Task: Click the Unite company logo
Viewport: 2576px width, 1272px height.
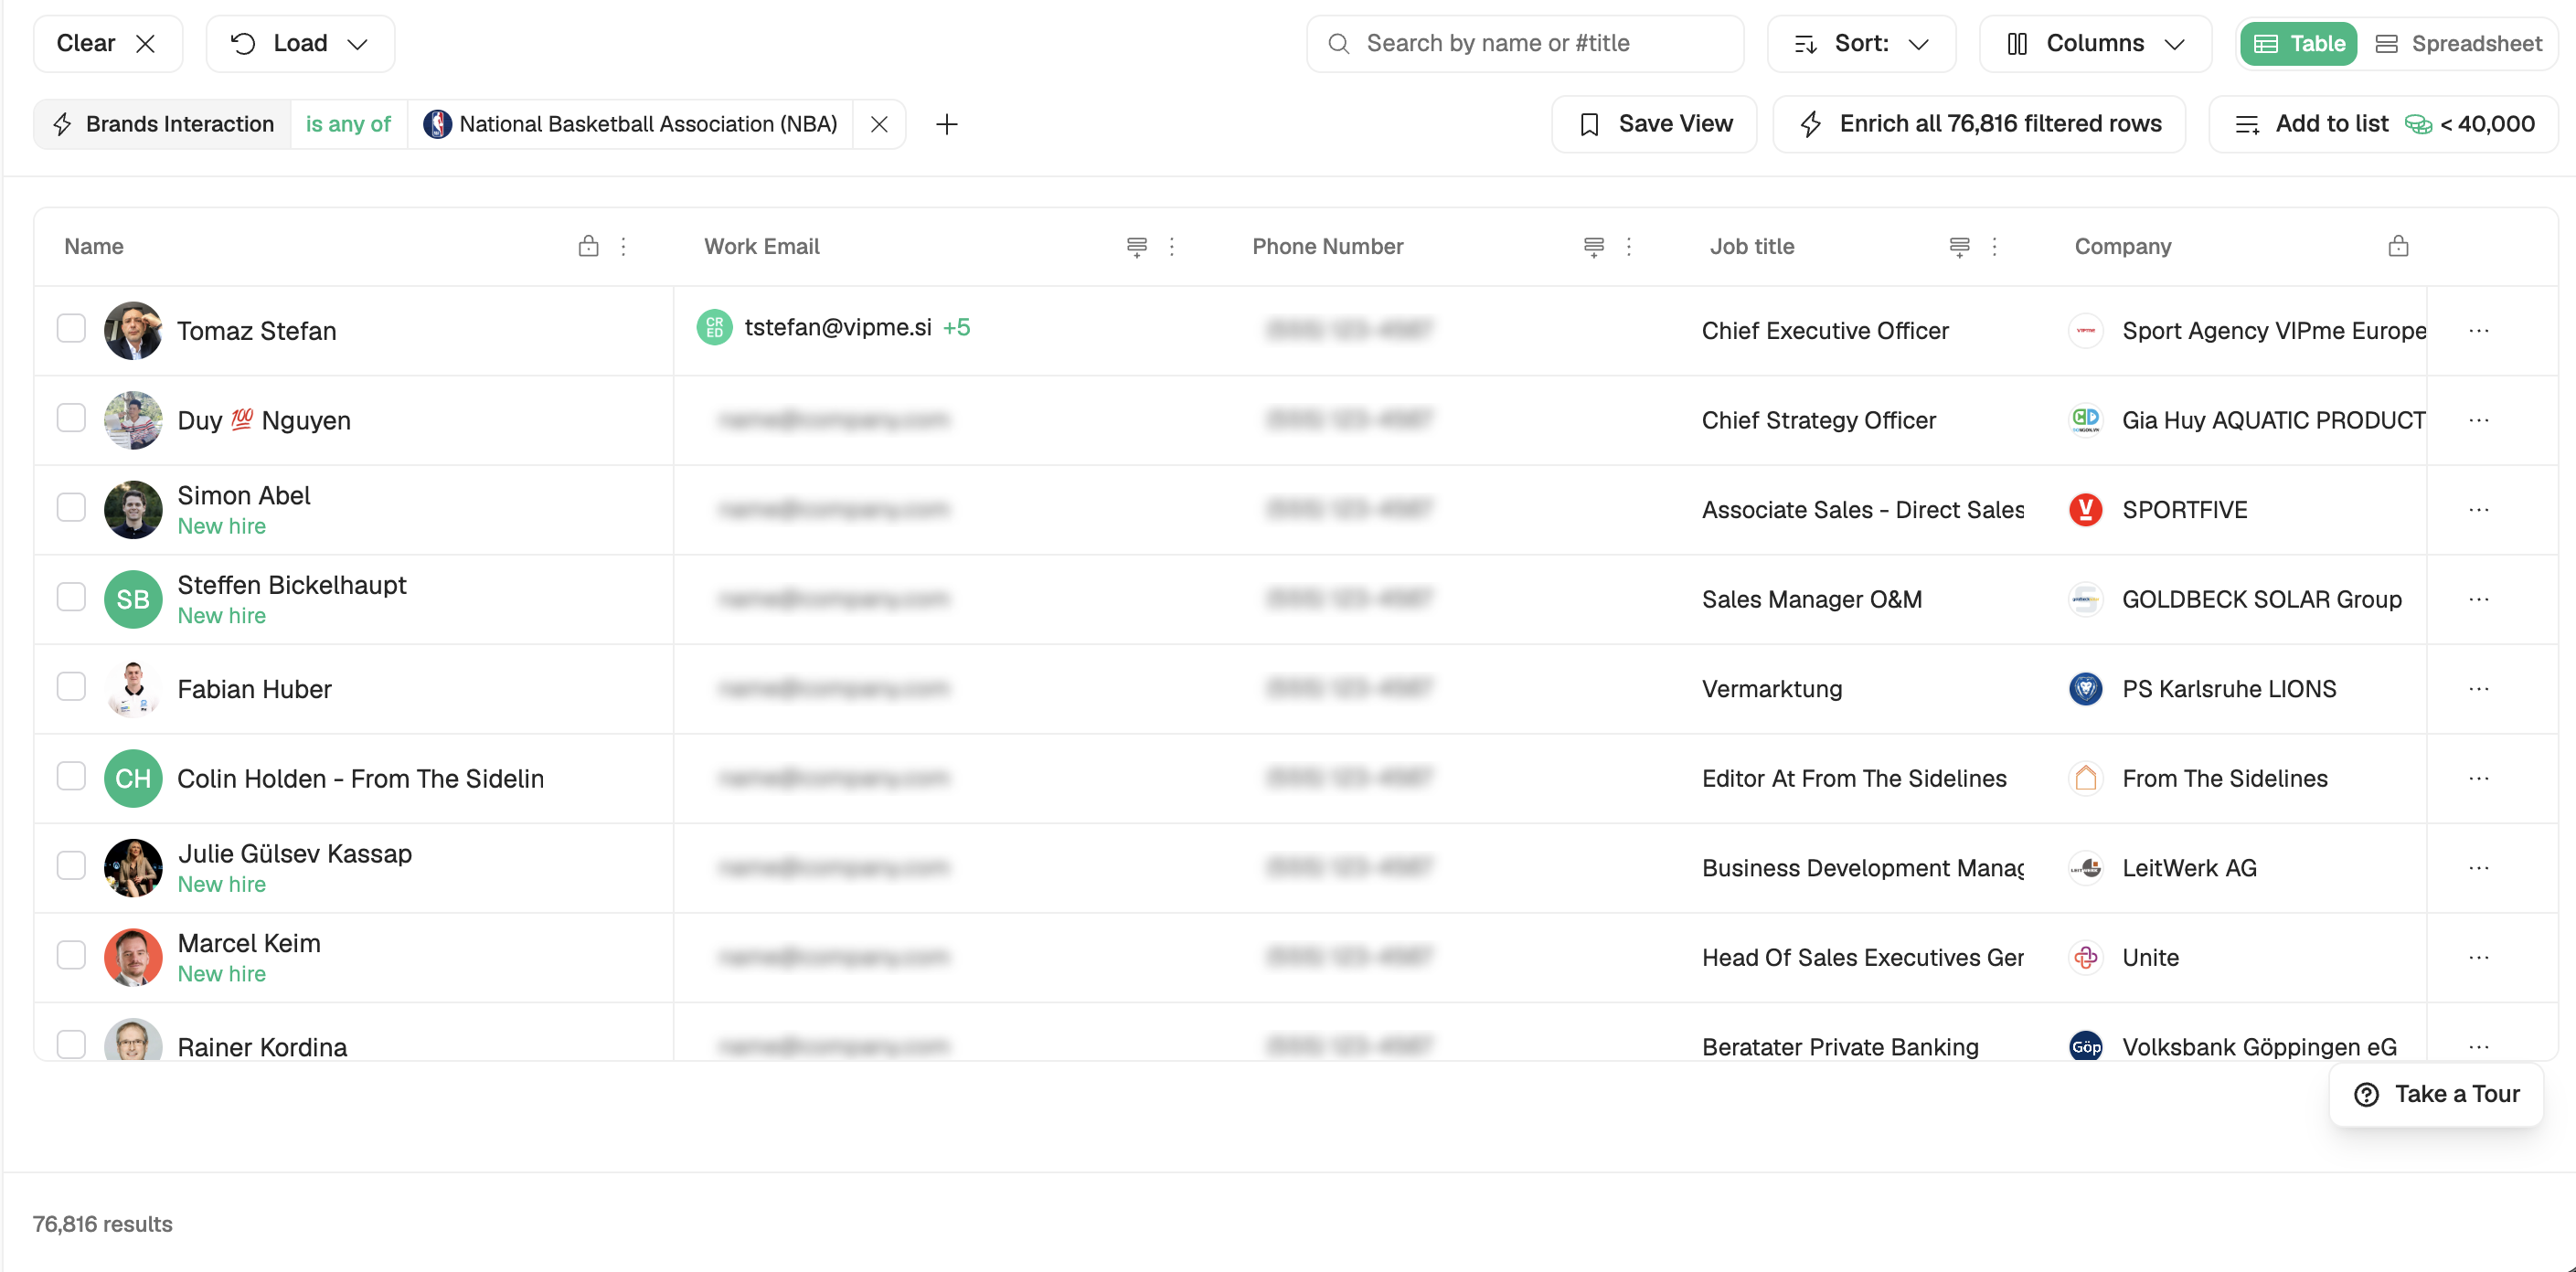Action: click(2085, 957)
